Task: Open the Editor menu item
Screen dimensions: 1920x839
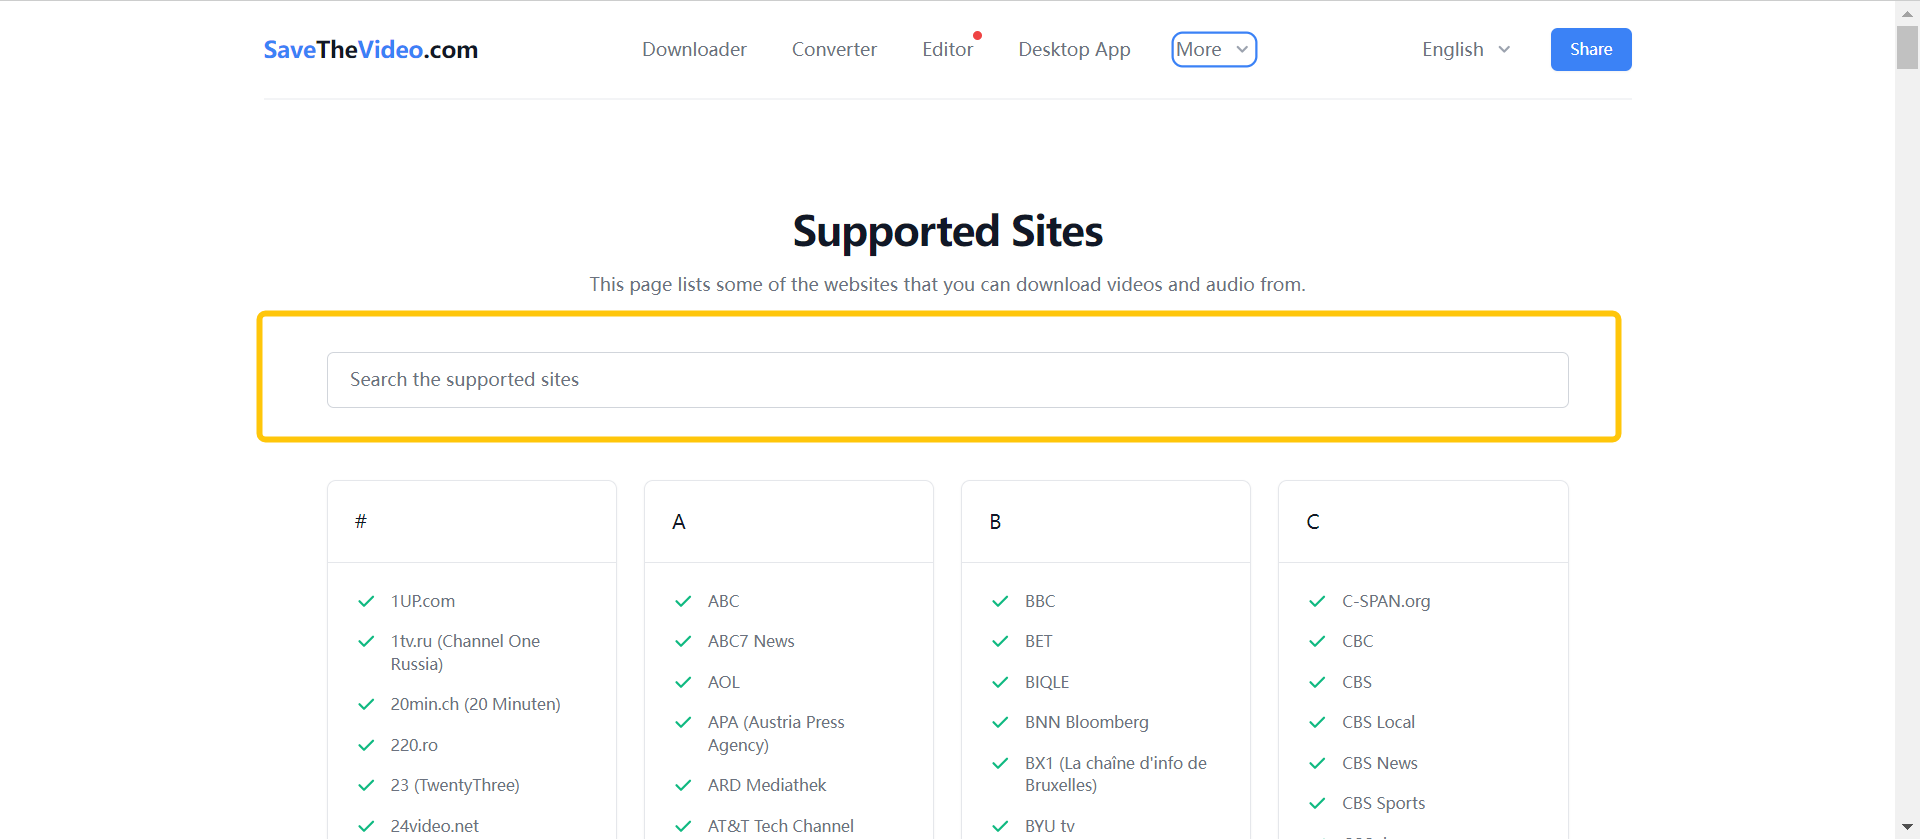Action: pyautogui.click(x=947, y=50)
